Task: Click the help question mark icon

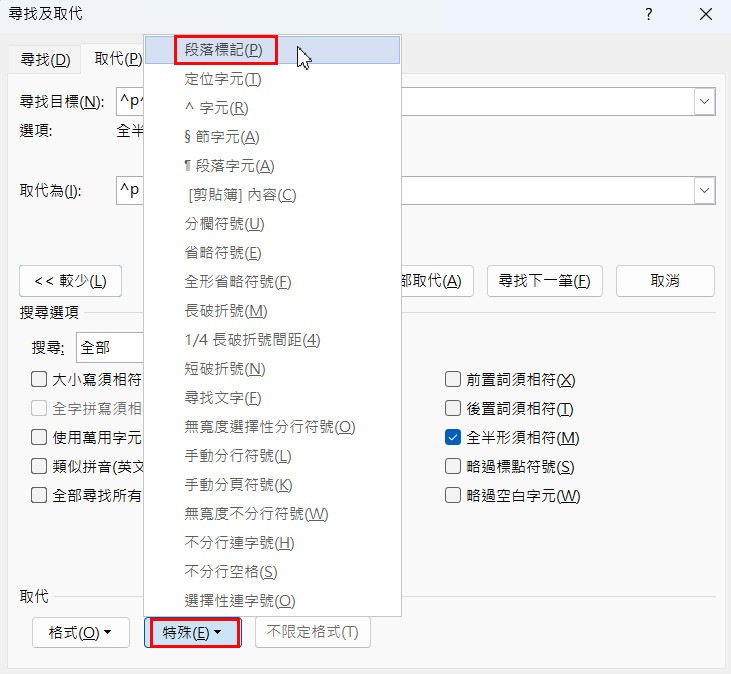Action: [649, 14]
